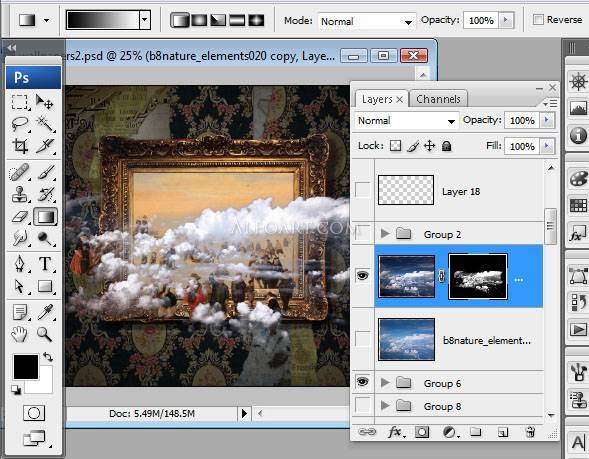Hide Group 6 visibility
Viewport: 589px width, 459px height.
coord(362,382)
